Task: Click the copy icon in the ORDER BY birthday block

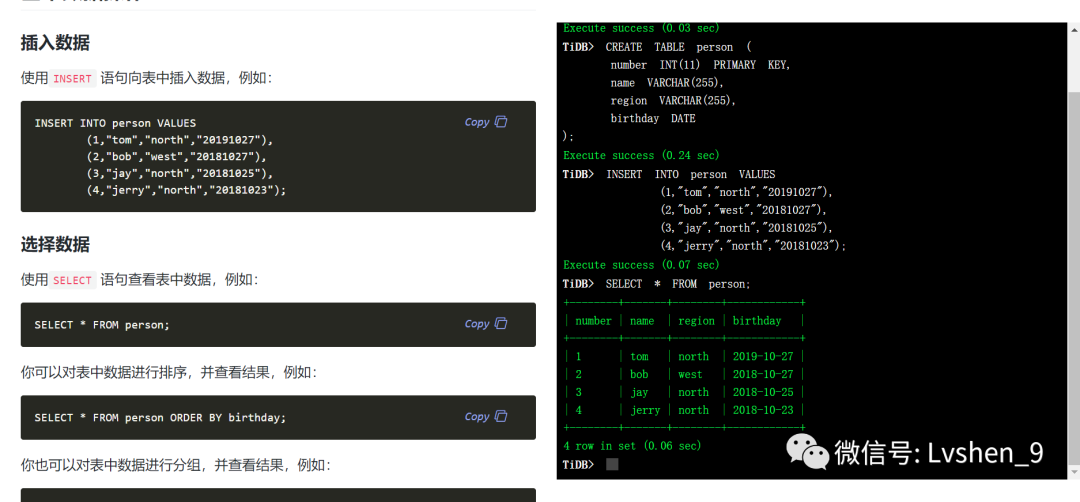Action: 501,417
